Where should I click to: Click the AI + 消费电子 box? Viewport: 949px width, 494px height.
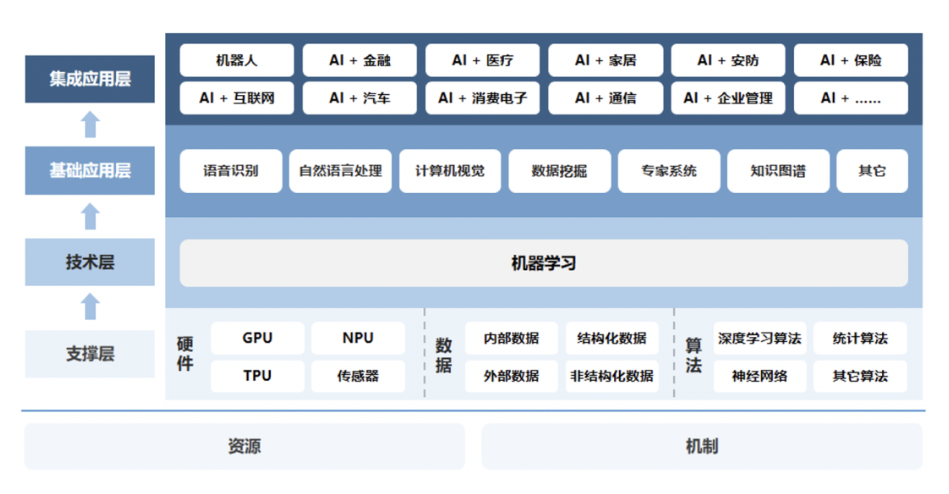tap(482, 98)
